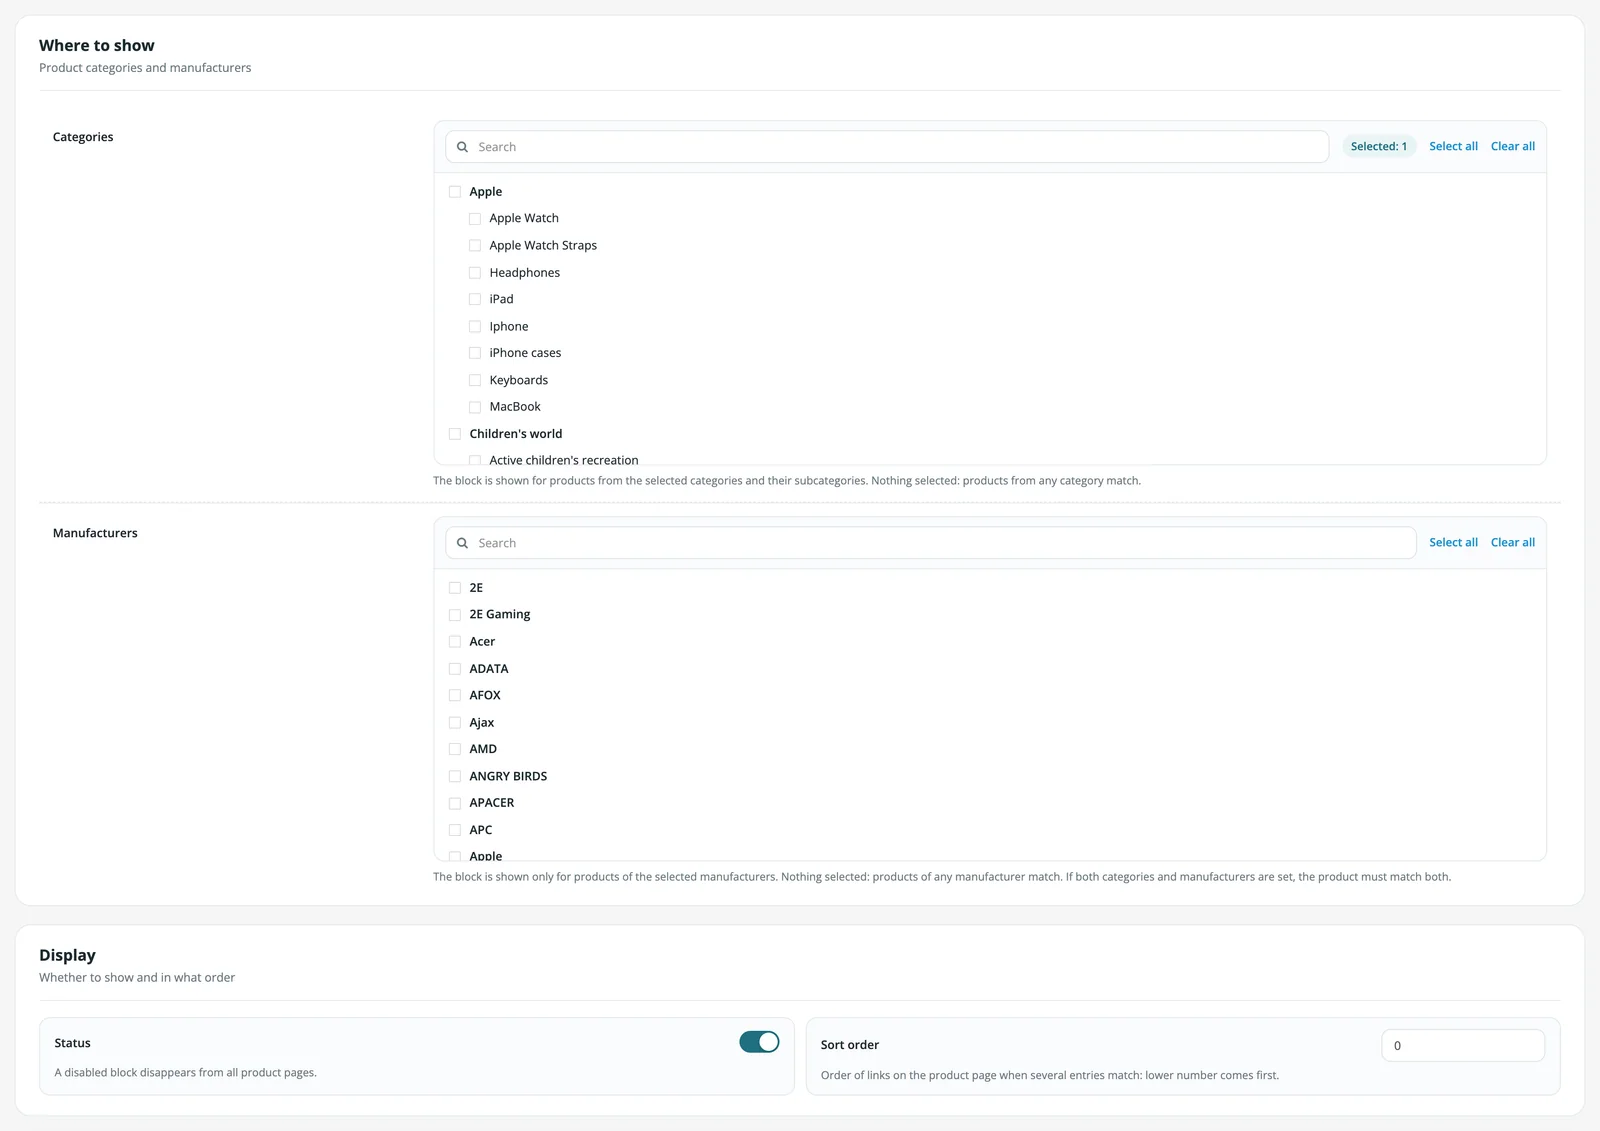Select all manufacturers link
This screenshot has width=1600, height=1131.
click(x=1453, y=542)
